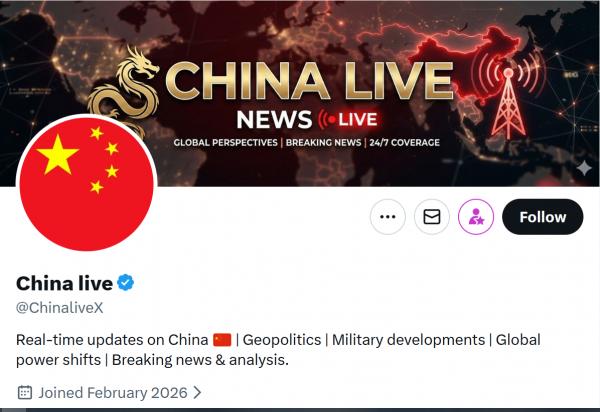Click the red broadcast tower graphic
This screenshot has height=412, width=600.
[x=508, y=102]
